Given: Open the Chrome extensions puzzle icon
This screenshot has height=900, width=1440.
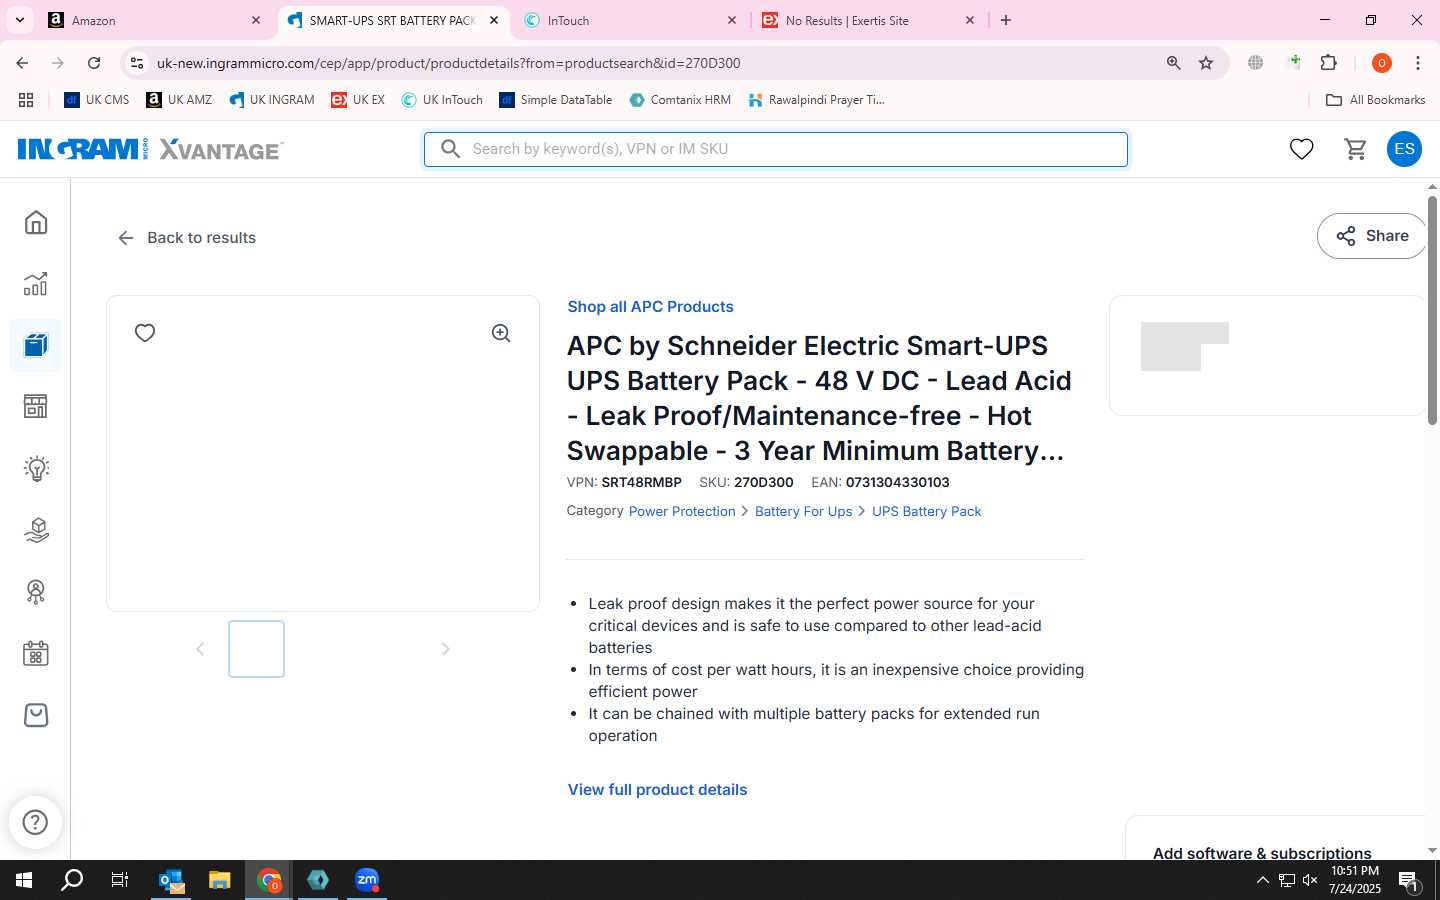Looking at the screenshot, I should (x=1329, y=63).
